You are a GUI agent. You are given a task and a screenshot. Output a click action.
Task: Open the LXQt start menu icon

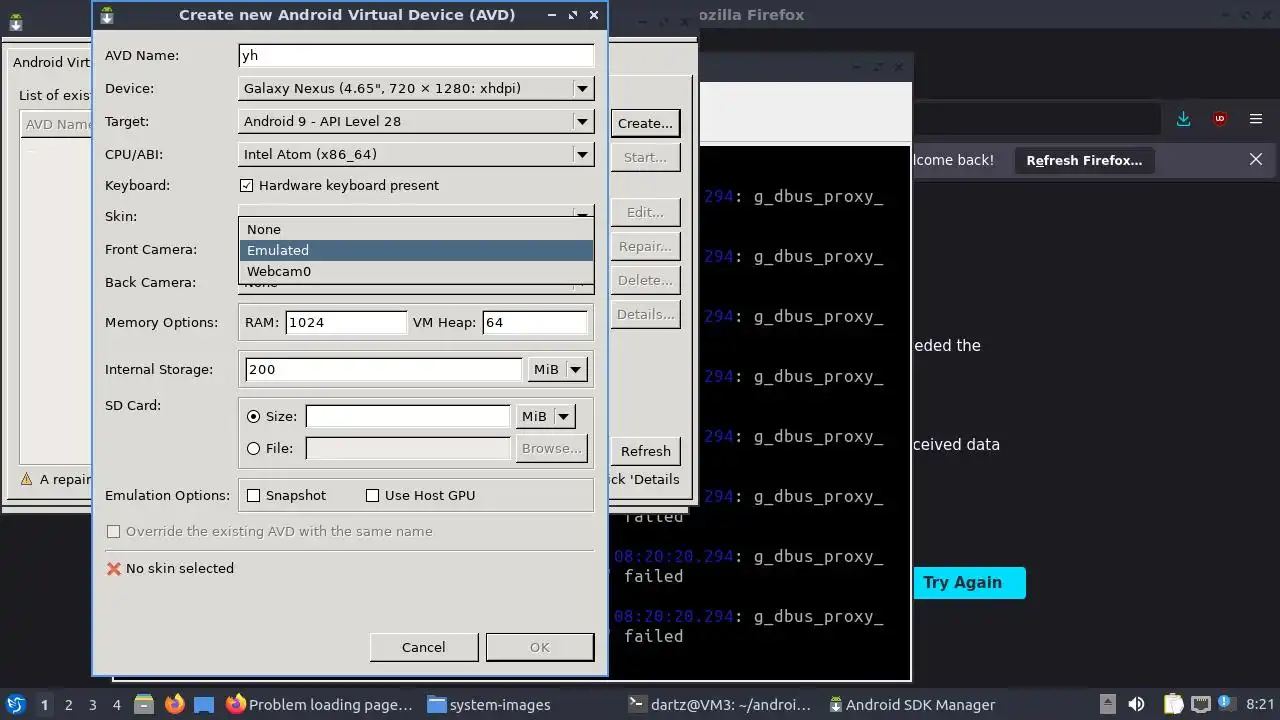[x=16, y=705]
